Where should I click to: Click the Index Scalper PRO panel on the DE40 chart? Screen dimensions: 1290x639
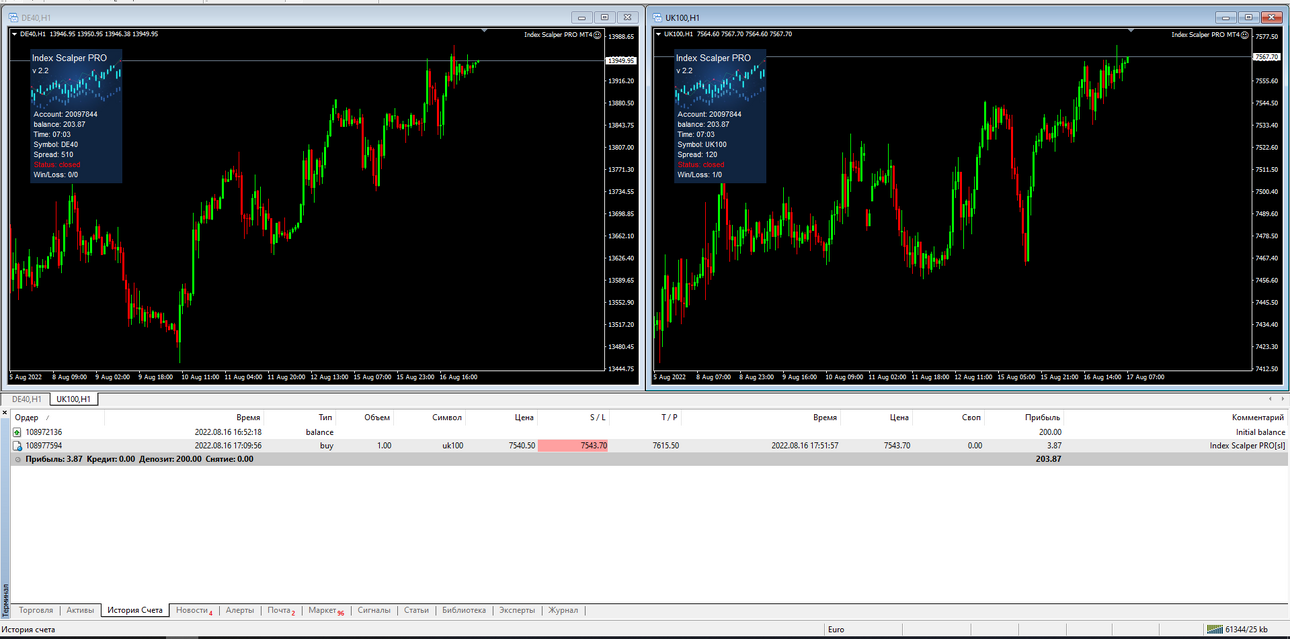tap(76, 116)
